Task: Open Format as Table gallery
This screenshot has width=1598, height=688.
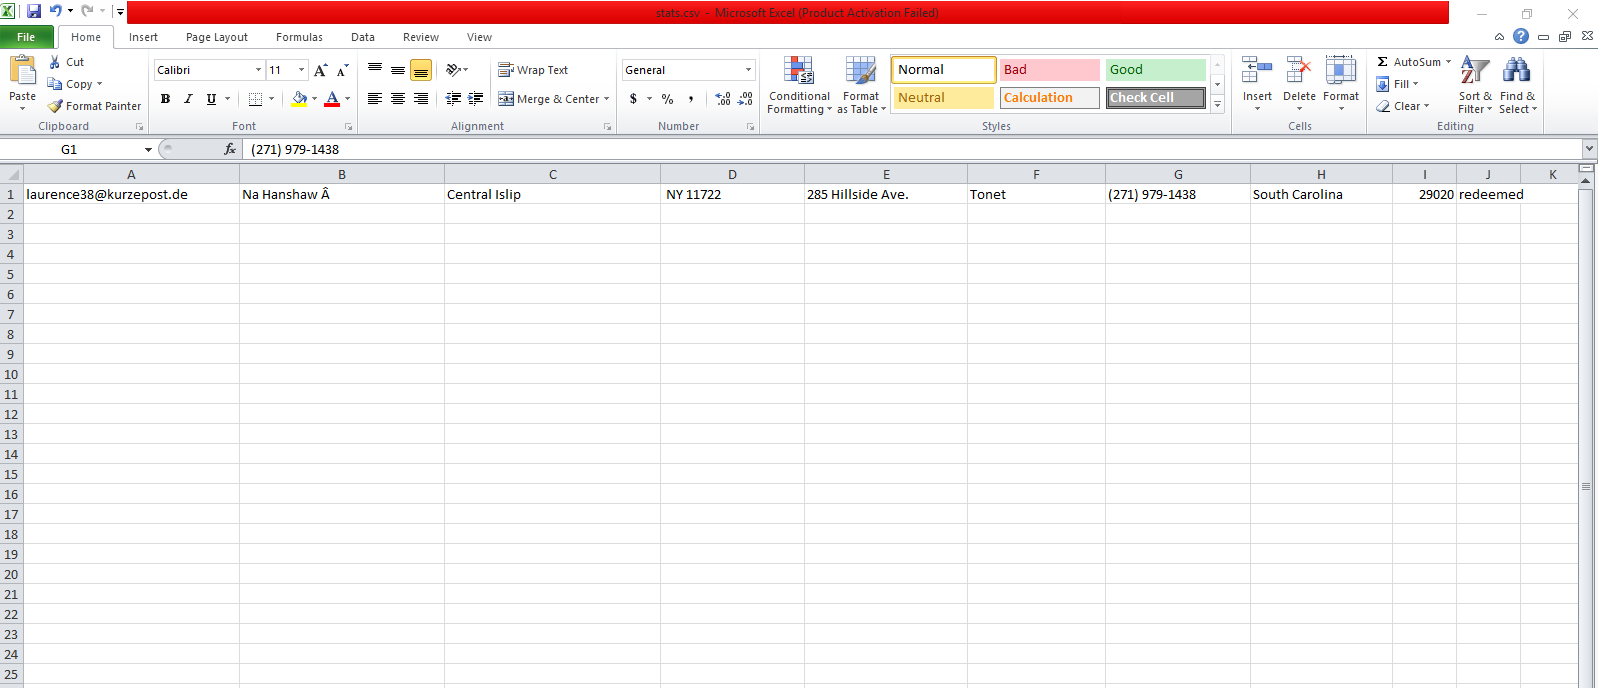Action: (861, 85)
